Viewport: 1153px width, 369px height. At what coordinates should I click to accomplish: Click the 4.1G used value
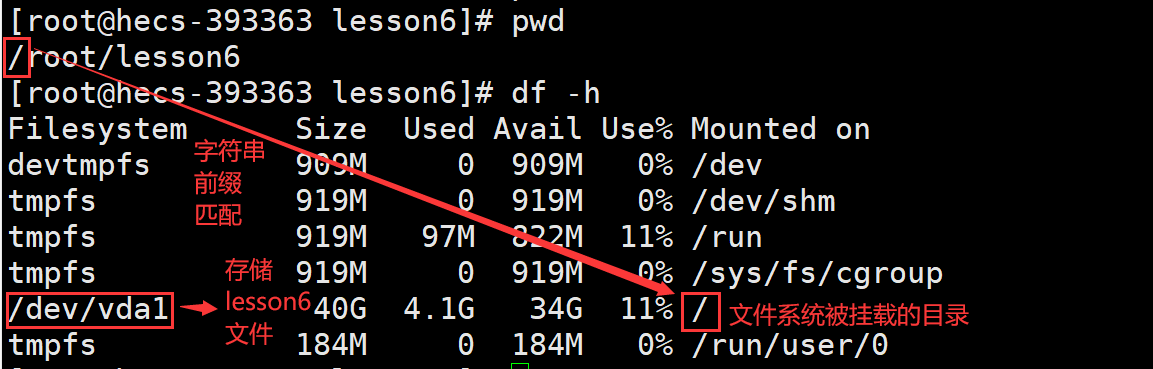(439, 310)
